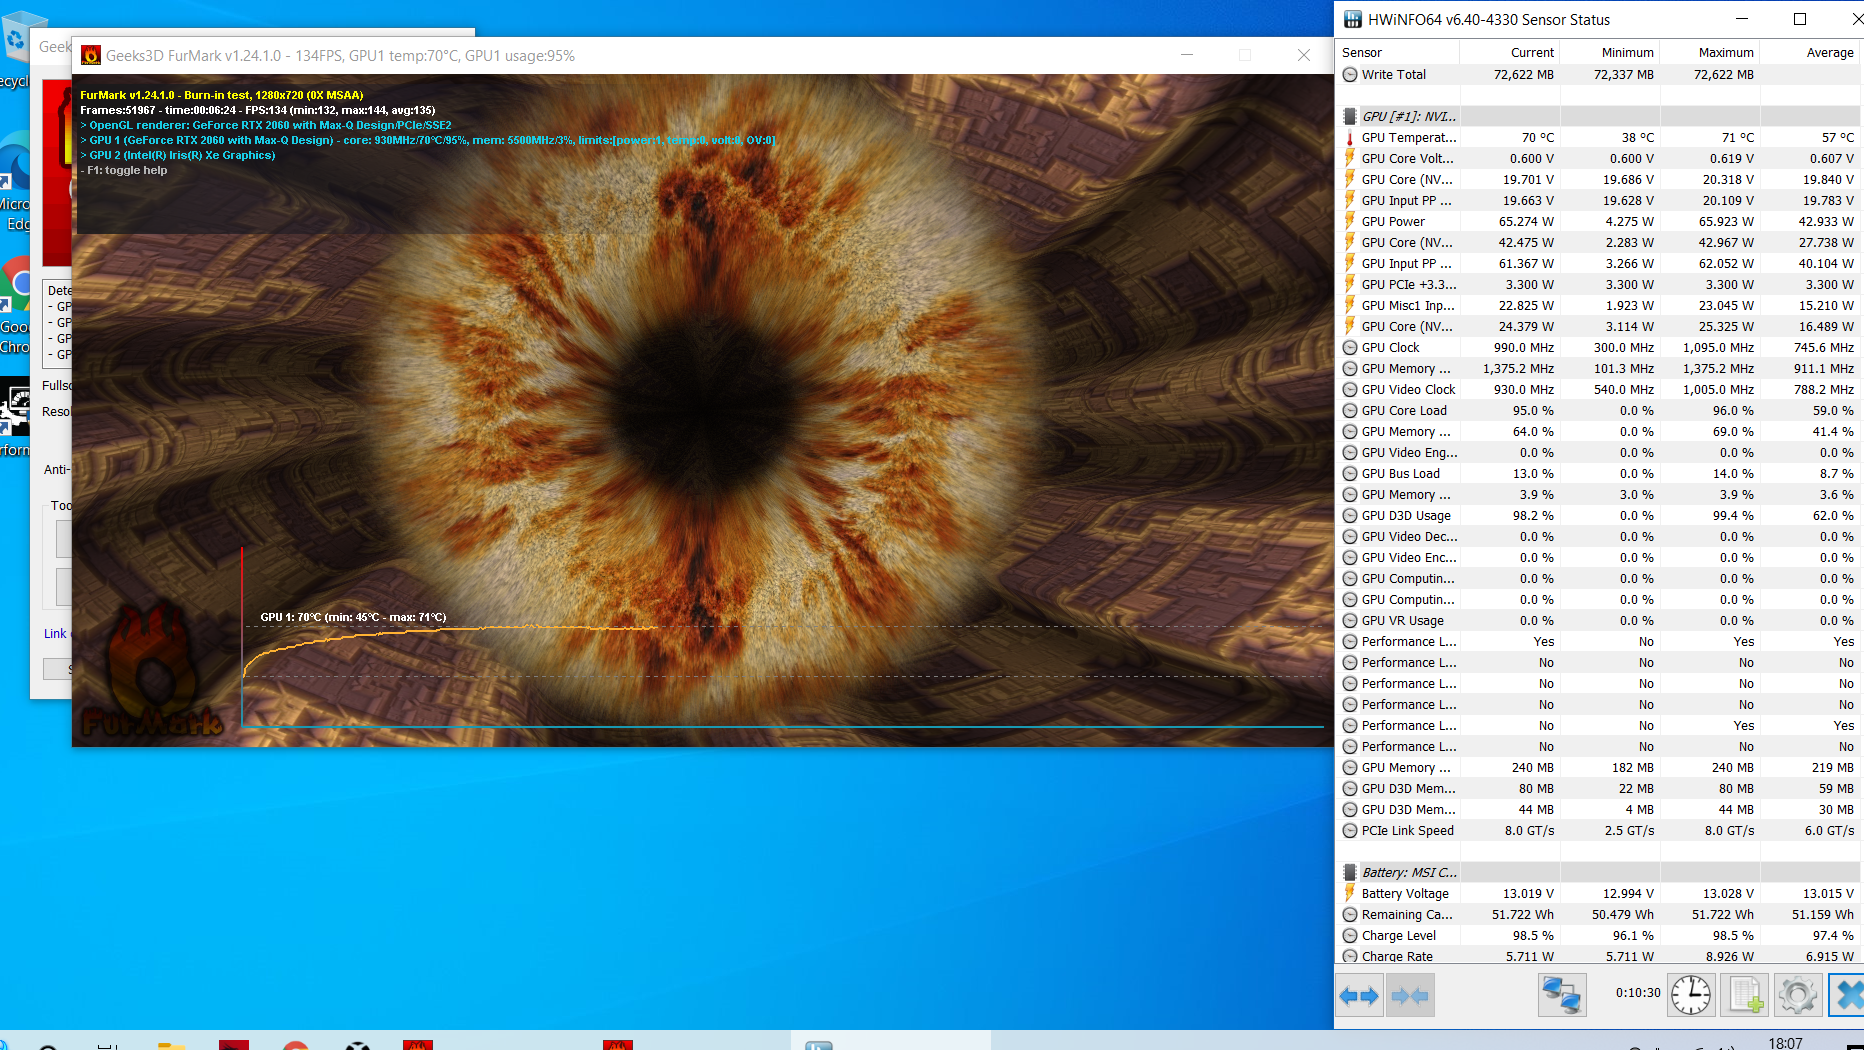Select the GPU Core Volt... sensor row
Viewport: 1864px width, 1050px height.
point(1598,159)
